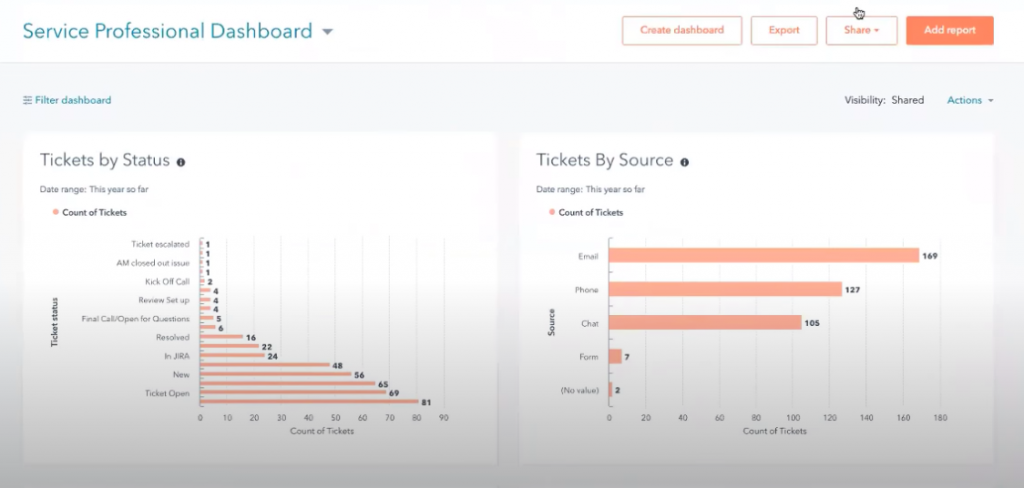The image size is (1024, 488).
Task: Click the New status bar showing 56
Action: (x=275, y=374)
